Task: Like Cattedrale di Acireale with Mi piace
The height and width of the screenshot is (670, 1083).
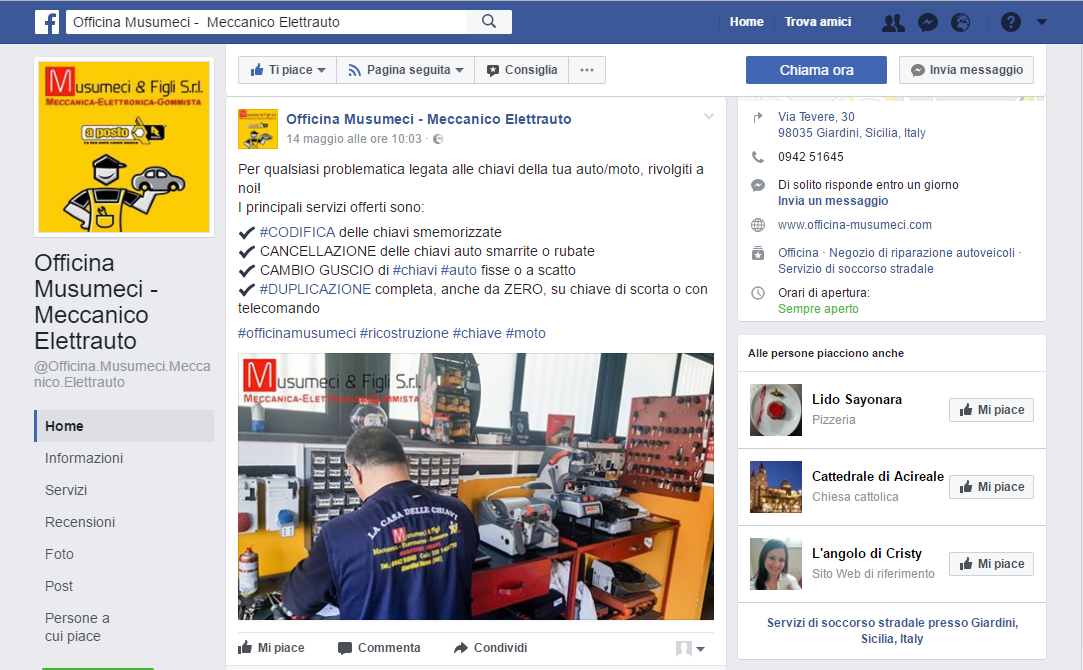Action: tap(991, 487)
